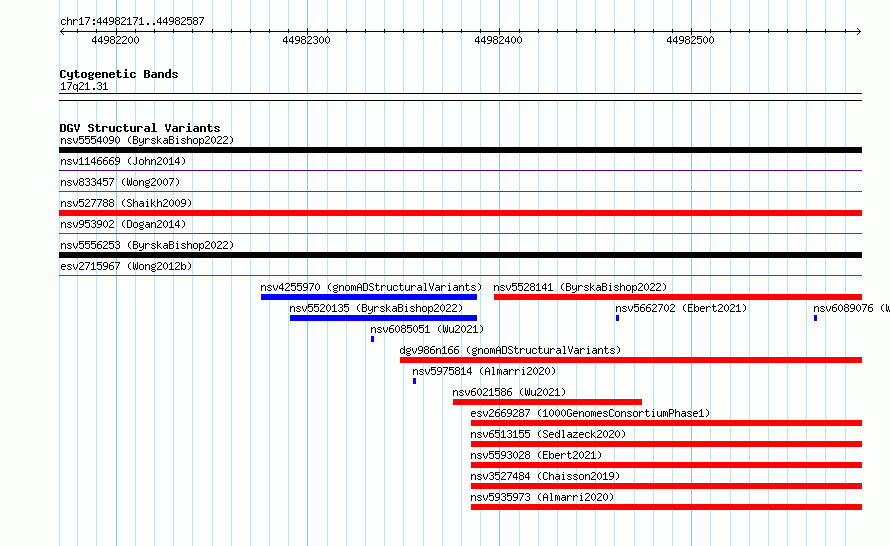Select the red bar of nsv5528141
The height and width of the screenshot is (546, 890).
pyautogui.click(x=678, y=297)
